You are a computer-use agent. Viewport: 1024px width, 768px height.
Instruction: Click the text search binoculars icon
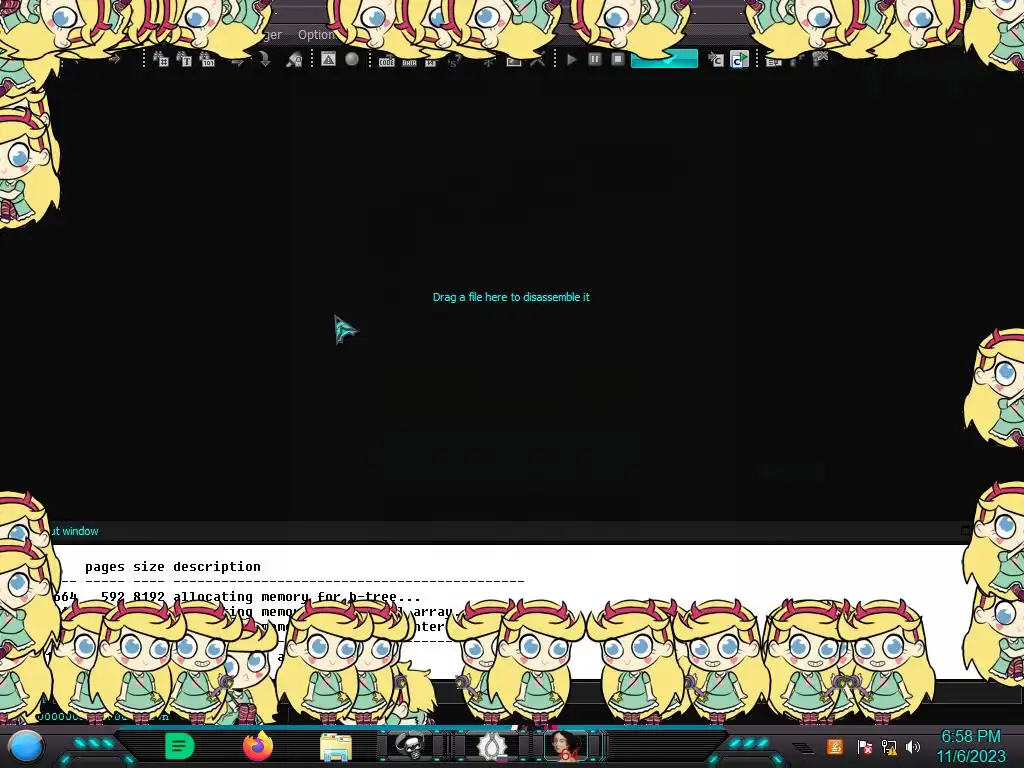[x=184, y=59]
